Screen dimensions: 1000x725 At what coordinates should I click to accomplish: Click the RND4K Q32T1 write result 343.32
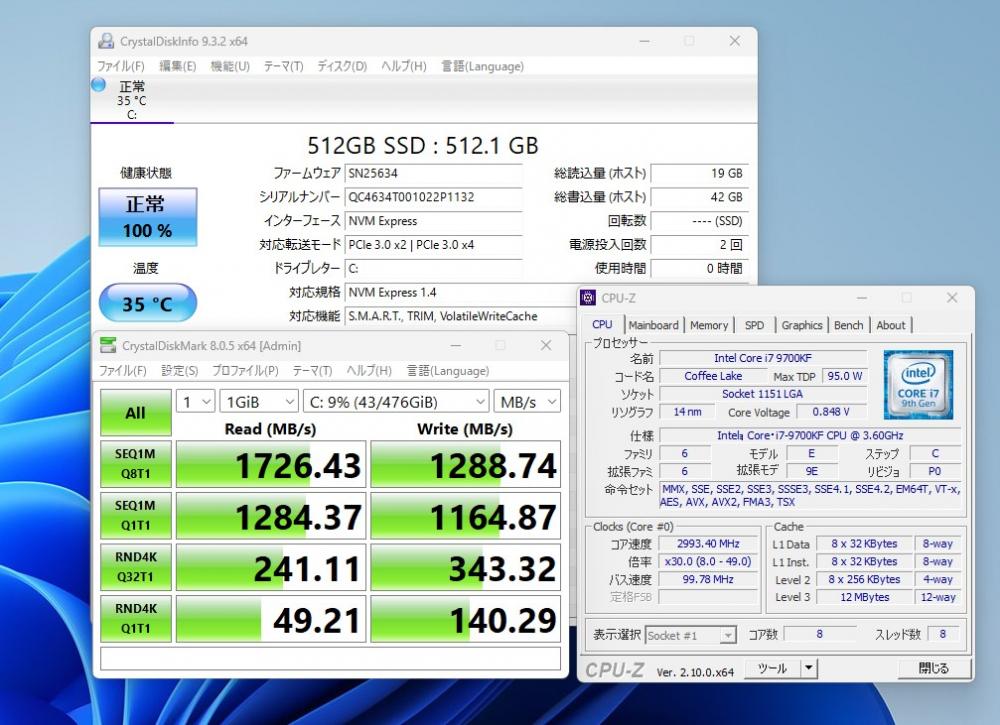pos(466,568)
